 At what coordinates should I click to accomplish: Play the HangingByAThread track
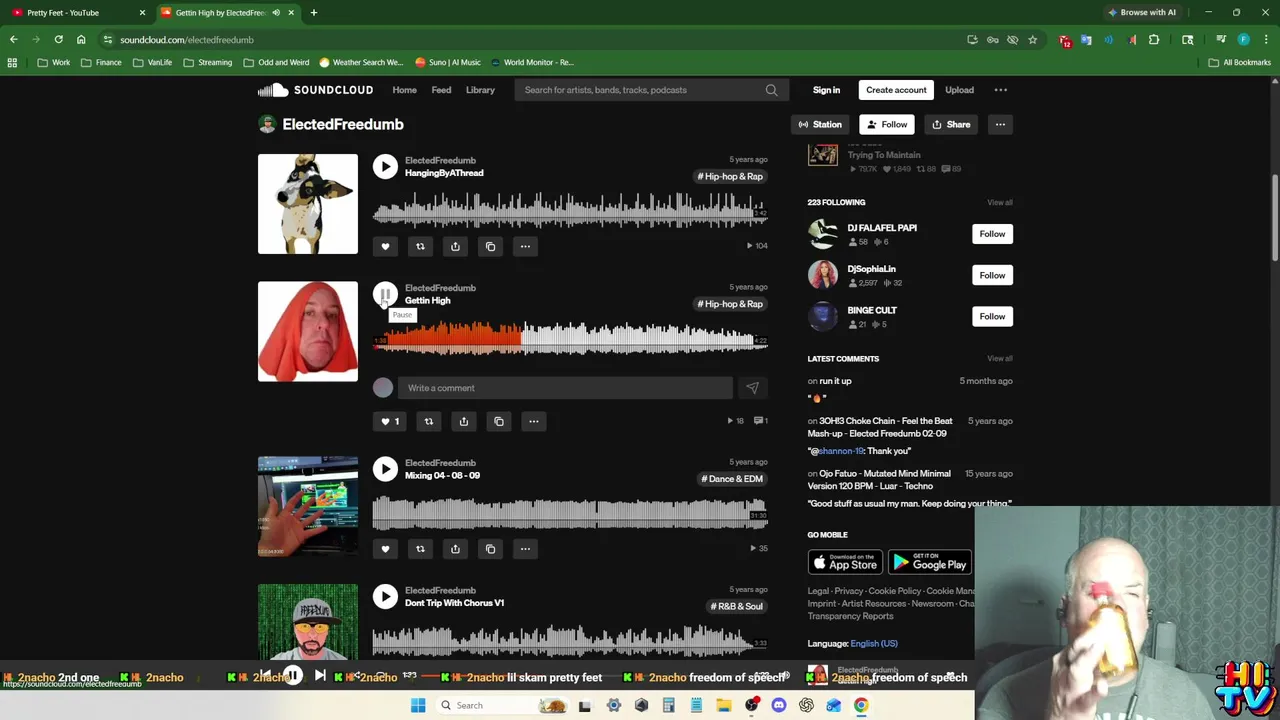(385, 167)
